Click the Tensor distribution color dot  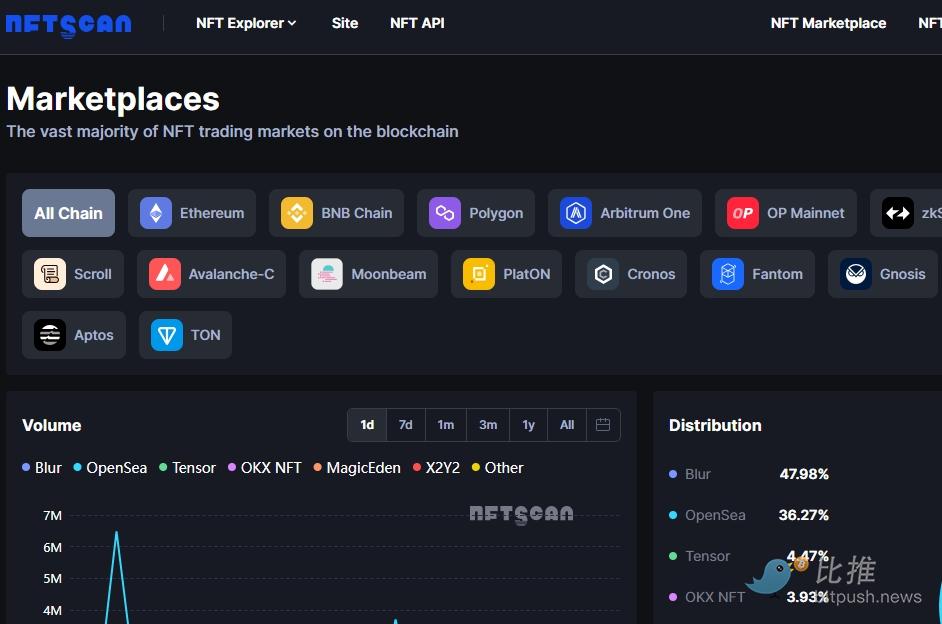click(x=673, y=556)
